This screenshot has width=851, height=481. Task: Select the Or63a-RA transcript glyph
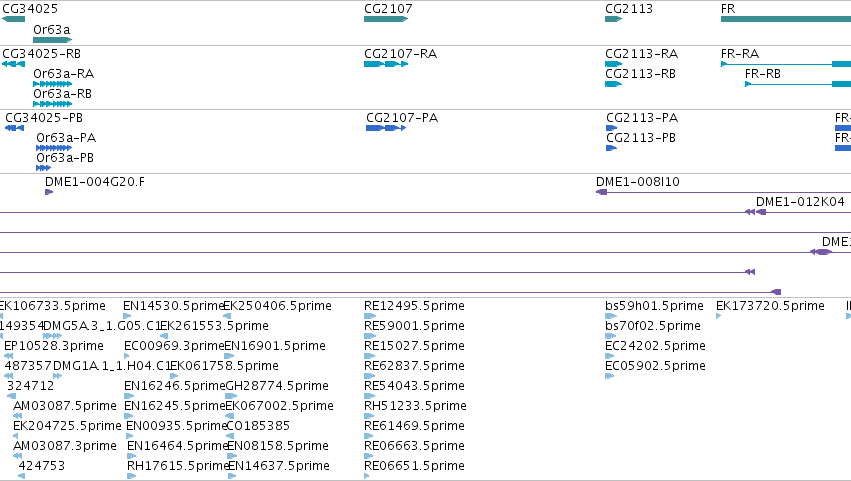[x=52, y=84]
